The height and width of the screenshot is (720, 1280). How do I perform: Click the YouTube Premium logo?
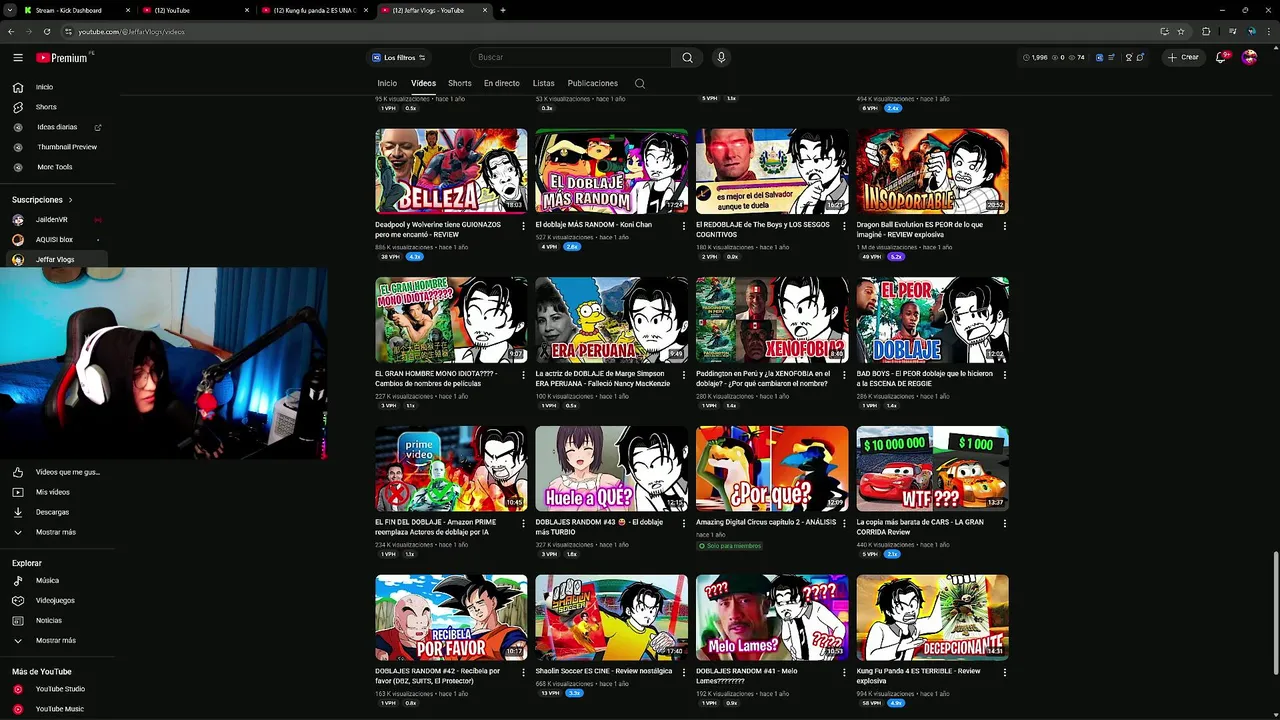[x=63, y=58]
